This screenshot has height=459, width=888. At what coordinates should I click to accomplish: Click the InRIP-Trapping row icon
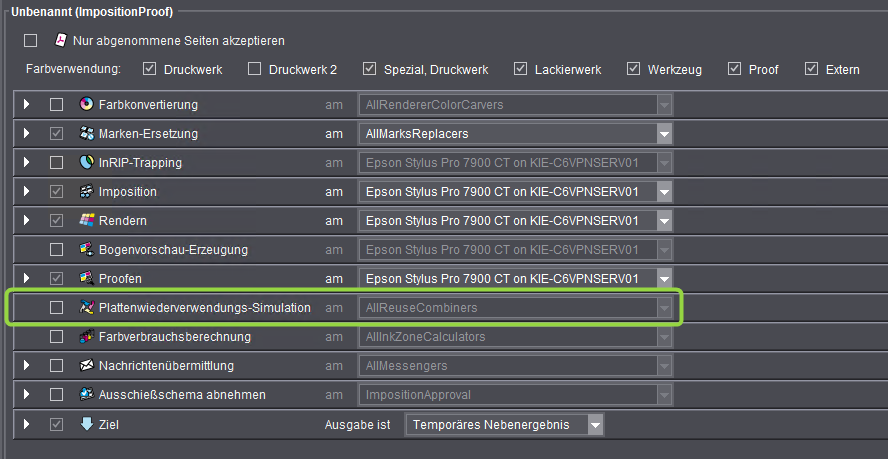click(x=86, y=163)
